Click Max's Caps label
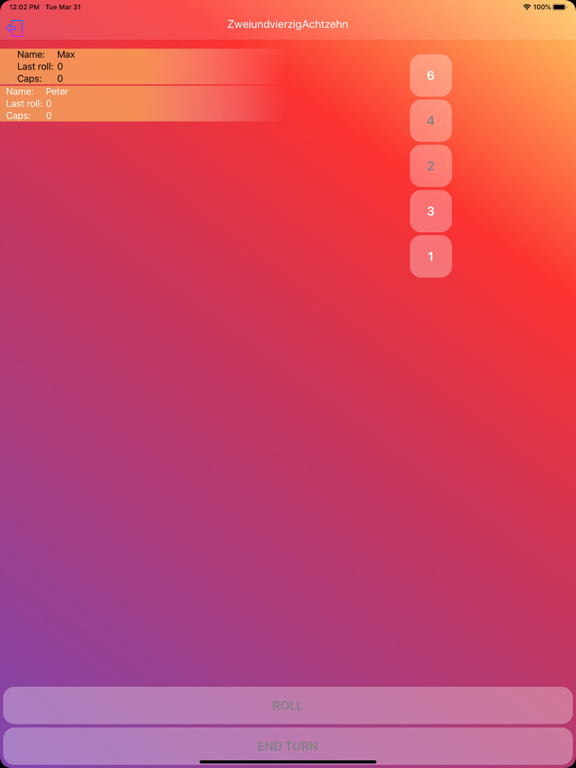The width and height of the screenshot is (576, 768). (29, 78)
